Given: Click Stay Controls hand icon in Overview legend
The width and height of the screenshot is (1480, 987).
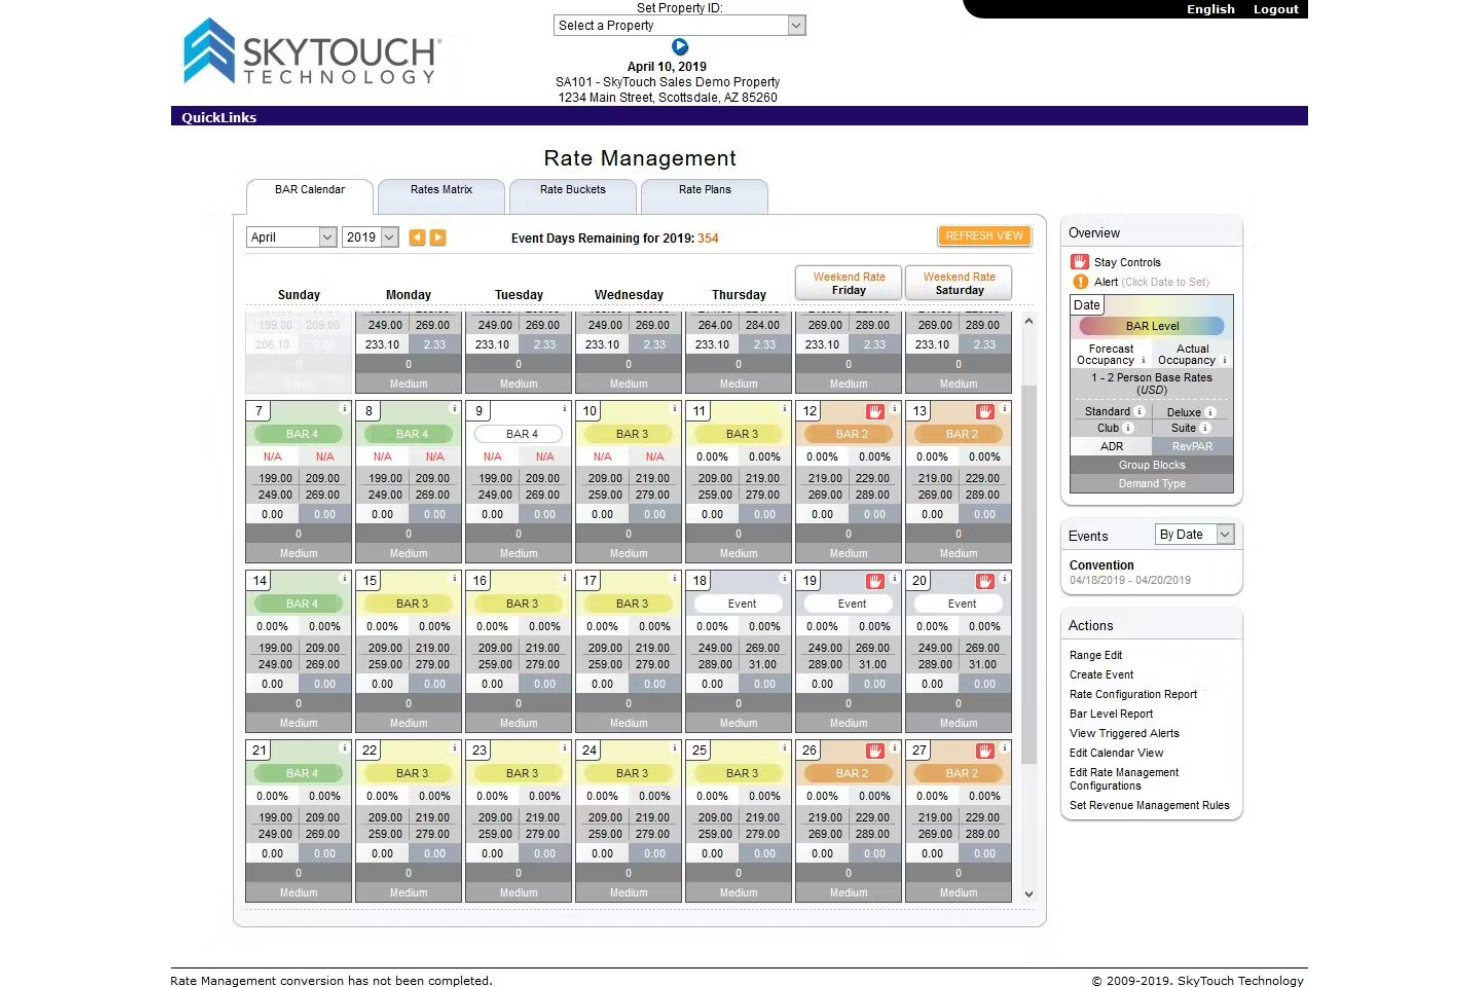Looking at the screenshot, I should [x=1080, y=262].
